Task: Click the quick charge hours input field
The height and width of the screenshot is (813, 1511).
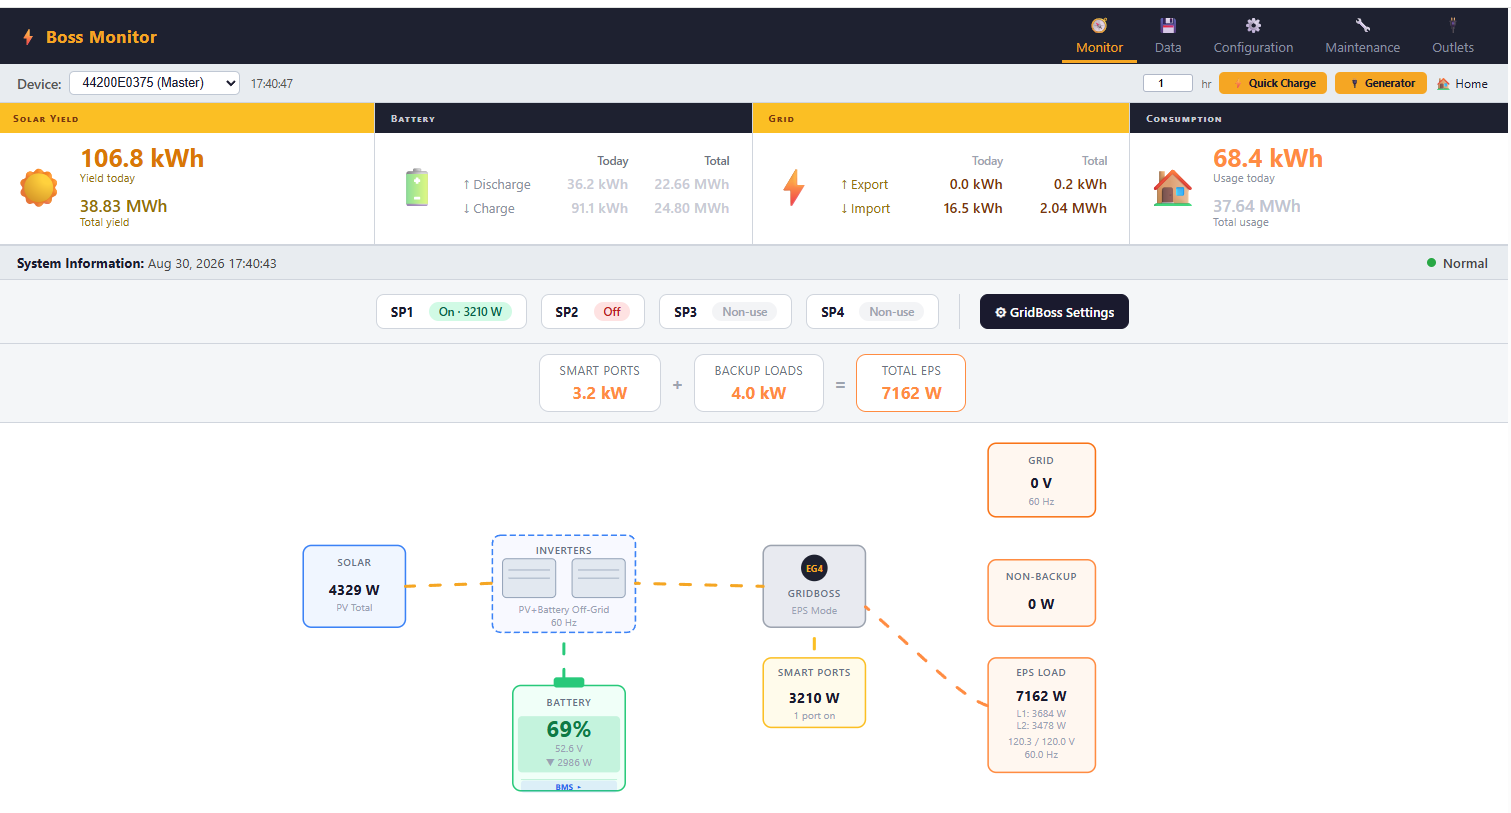Action: click(x=1168, y=83)
